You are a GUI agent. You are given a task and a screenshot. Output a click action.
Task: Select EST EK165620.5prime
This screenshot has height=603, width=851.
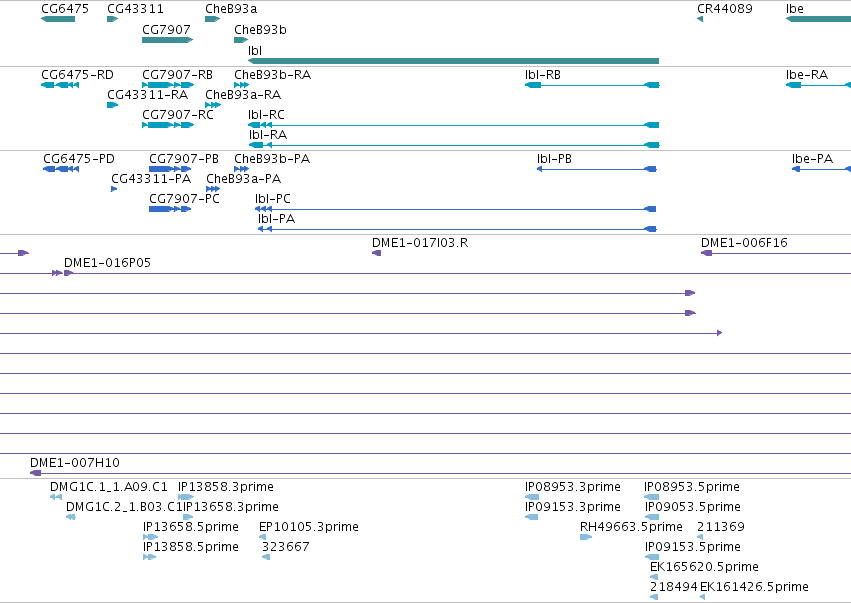(x=654, y=577)
